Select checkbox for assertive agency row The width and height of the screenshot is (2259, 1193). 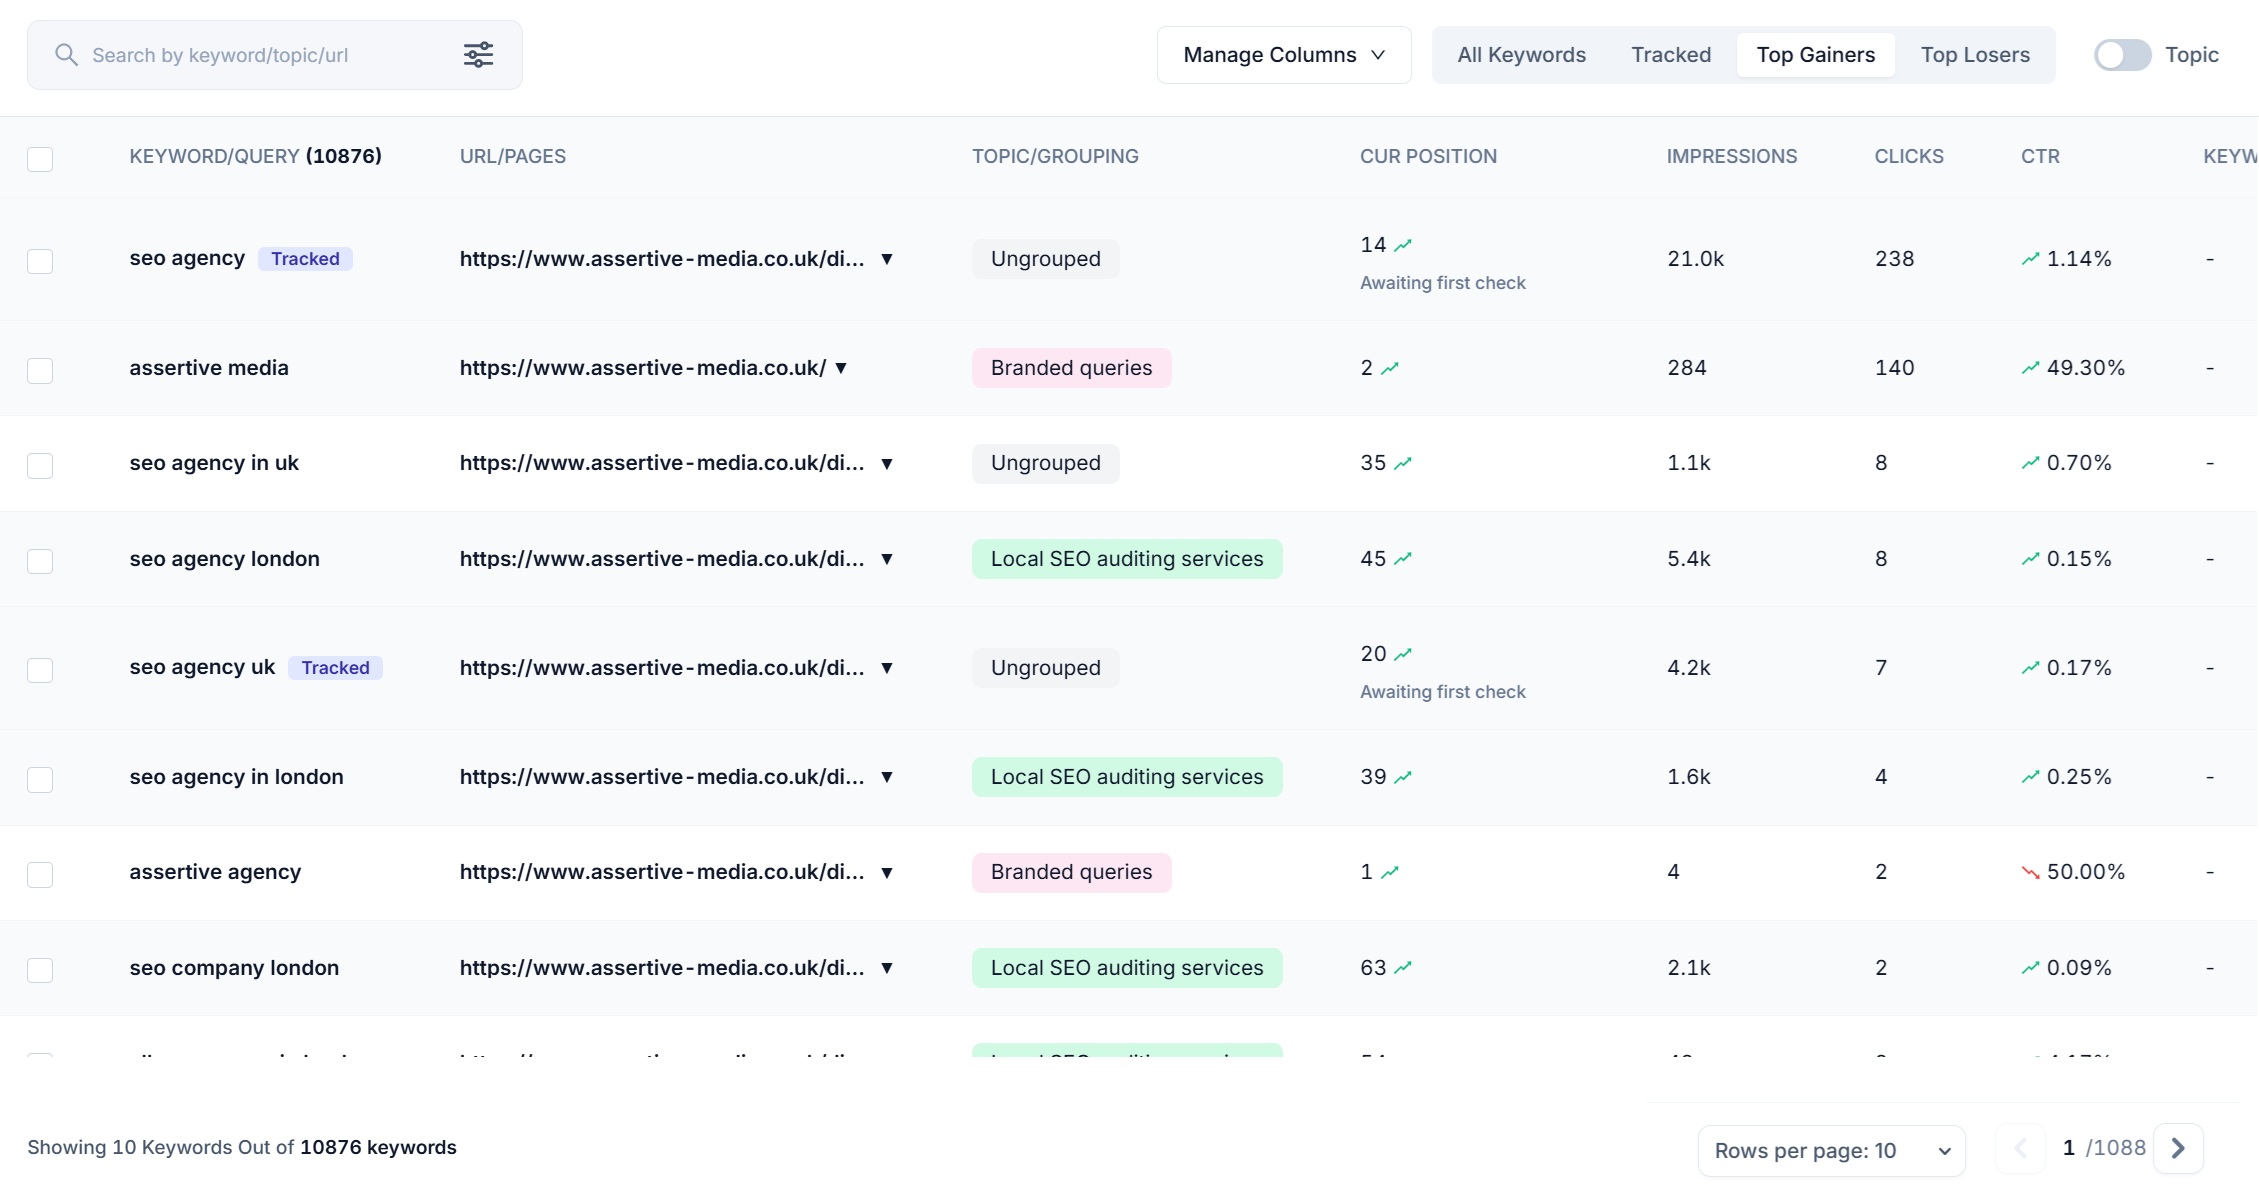pyautogui.click(x=40, y=874)
